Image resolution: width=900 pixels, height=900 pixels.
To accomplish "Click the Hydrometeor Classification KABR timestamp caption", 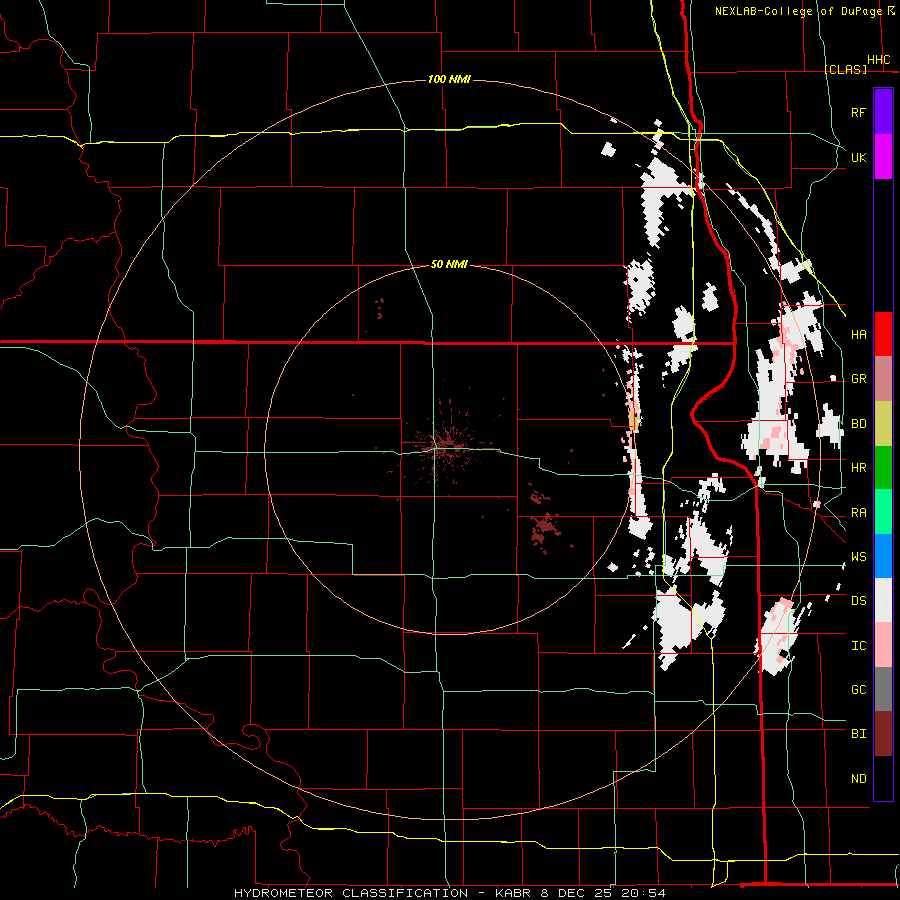I will [x=450, y=893].
